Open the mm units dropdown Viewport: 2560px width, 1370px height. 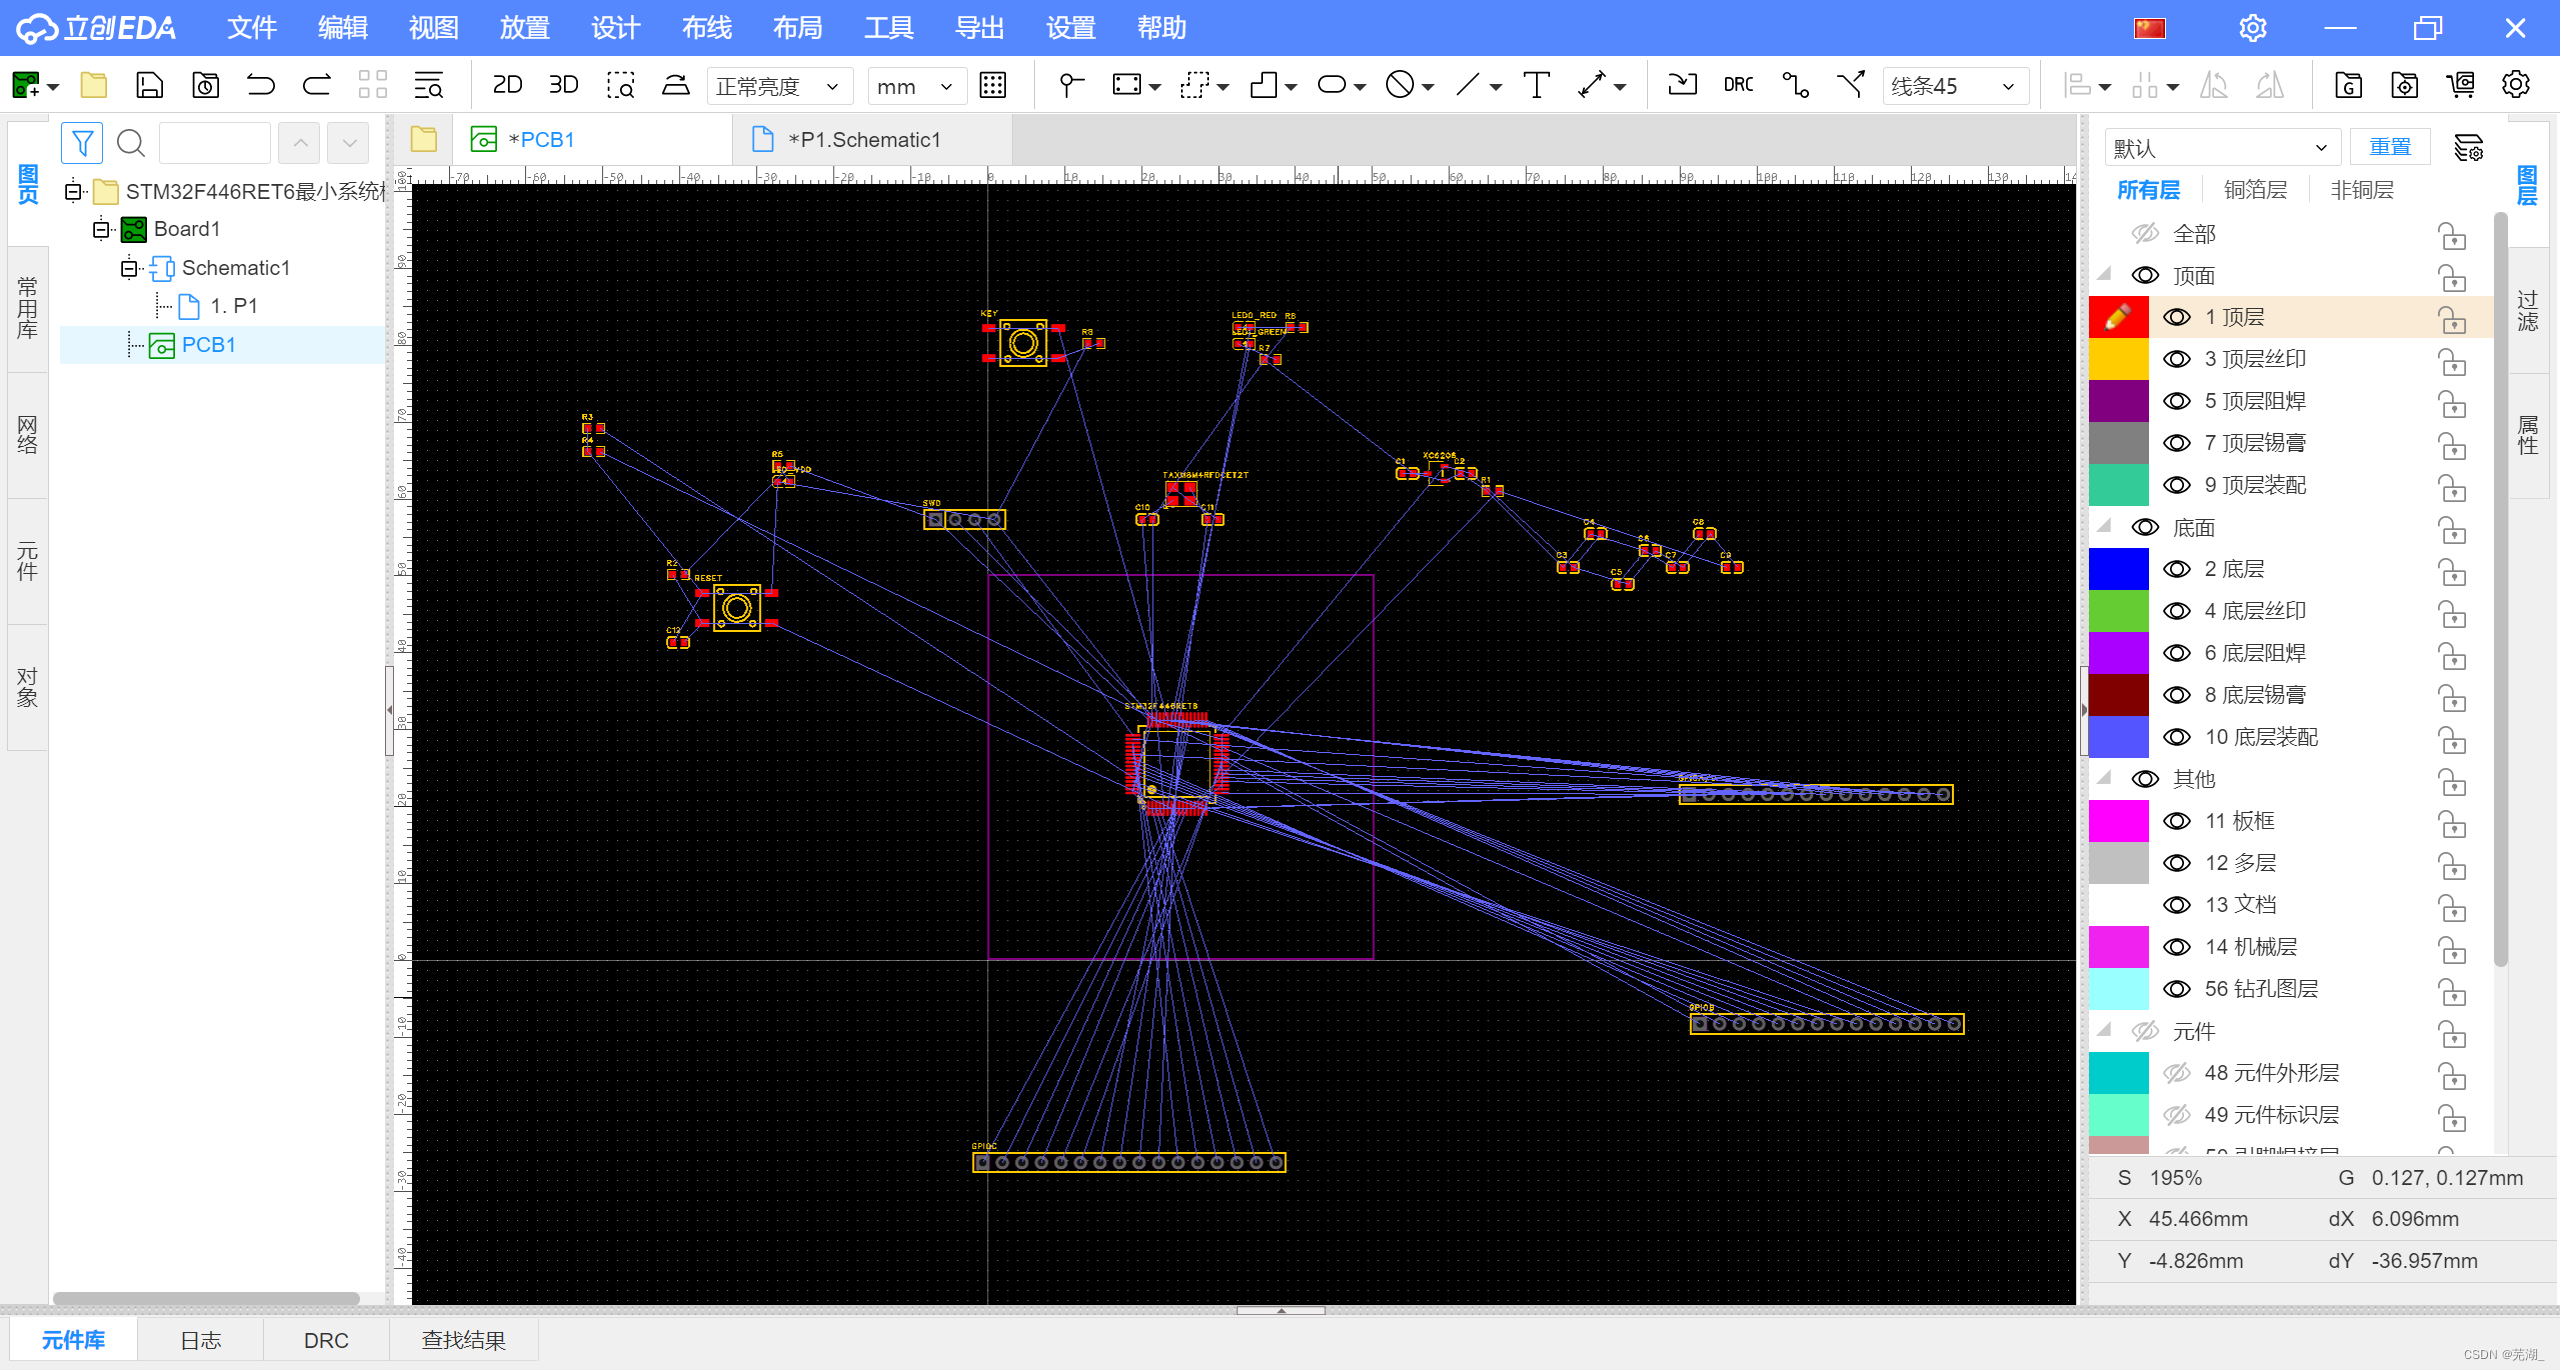click(916, 87)
